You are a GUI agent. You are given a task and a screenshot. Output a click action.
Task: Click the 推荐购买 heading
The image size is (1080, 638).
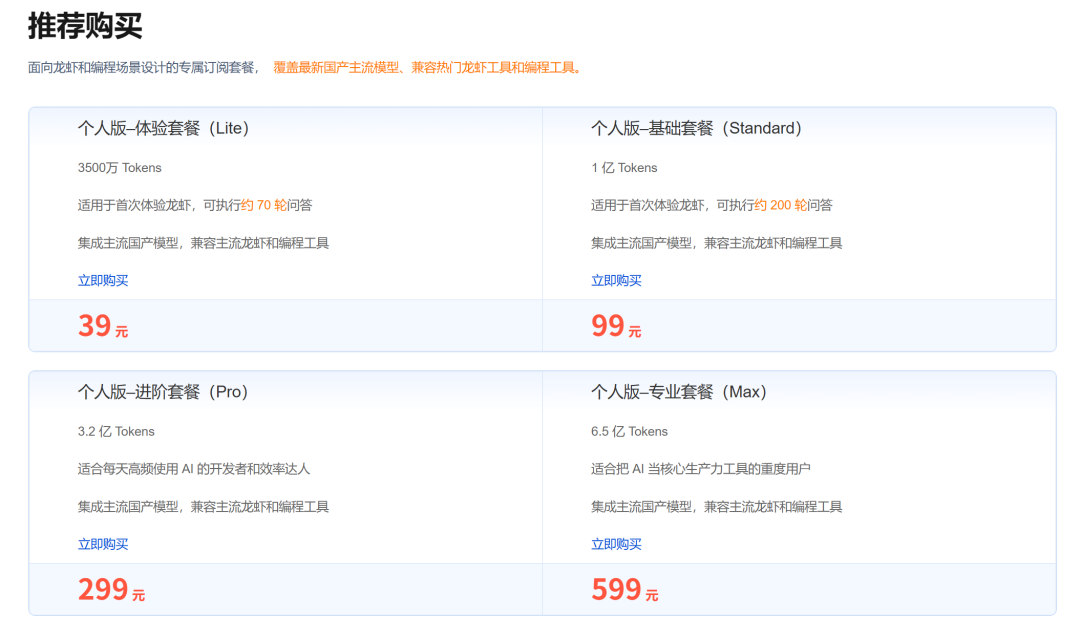(85, 26)
